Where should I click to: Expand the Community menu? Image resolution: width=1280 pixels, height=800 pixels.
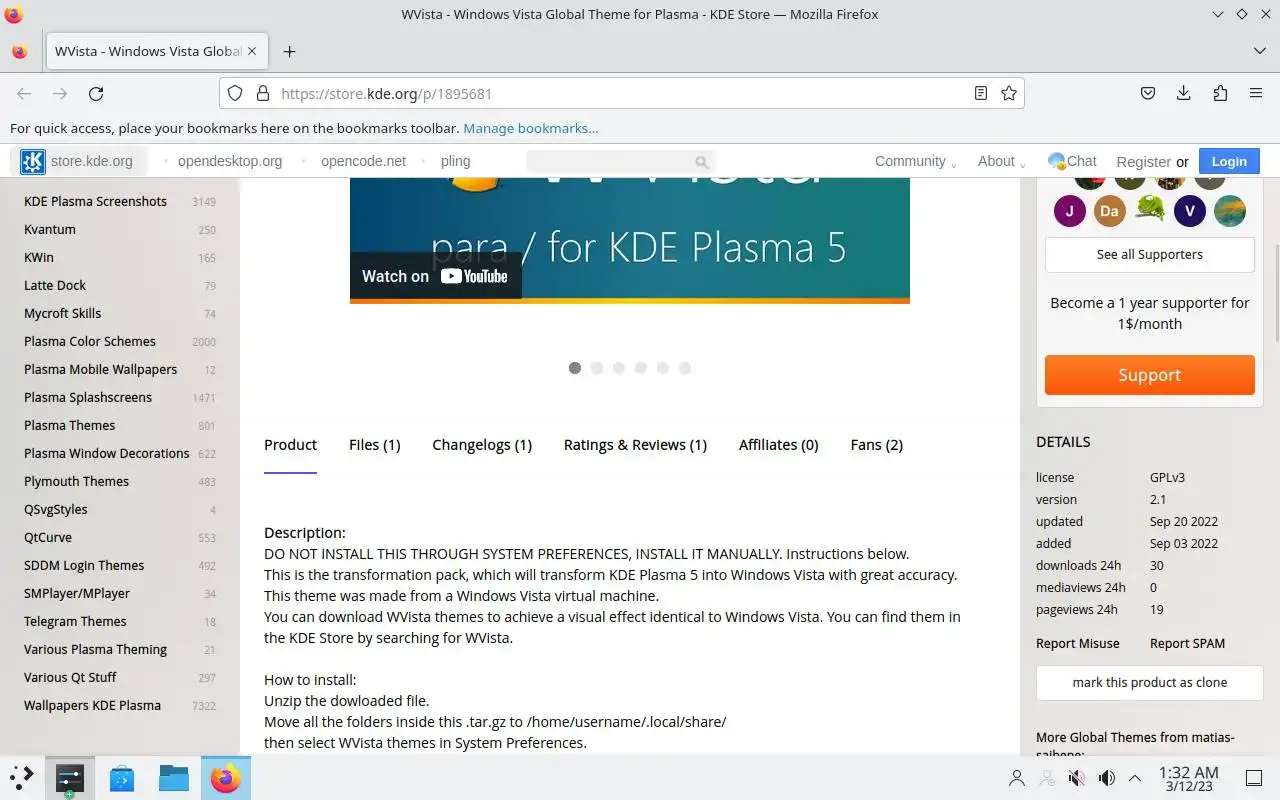click(915, 161)
